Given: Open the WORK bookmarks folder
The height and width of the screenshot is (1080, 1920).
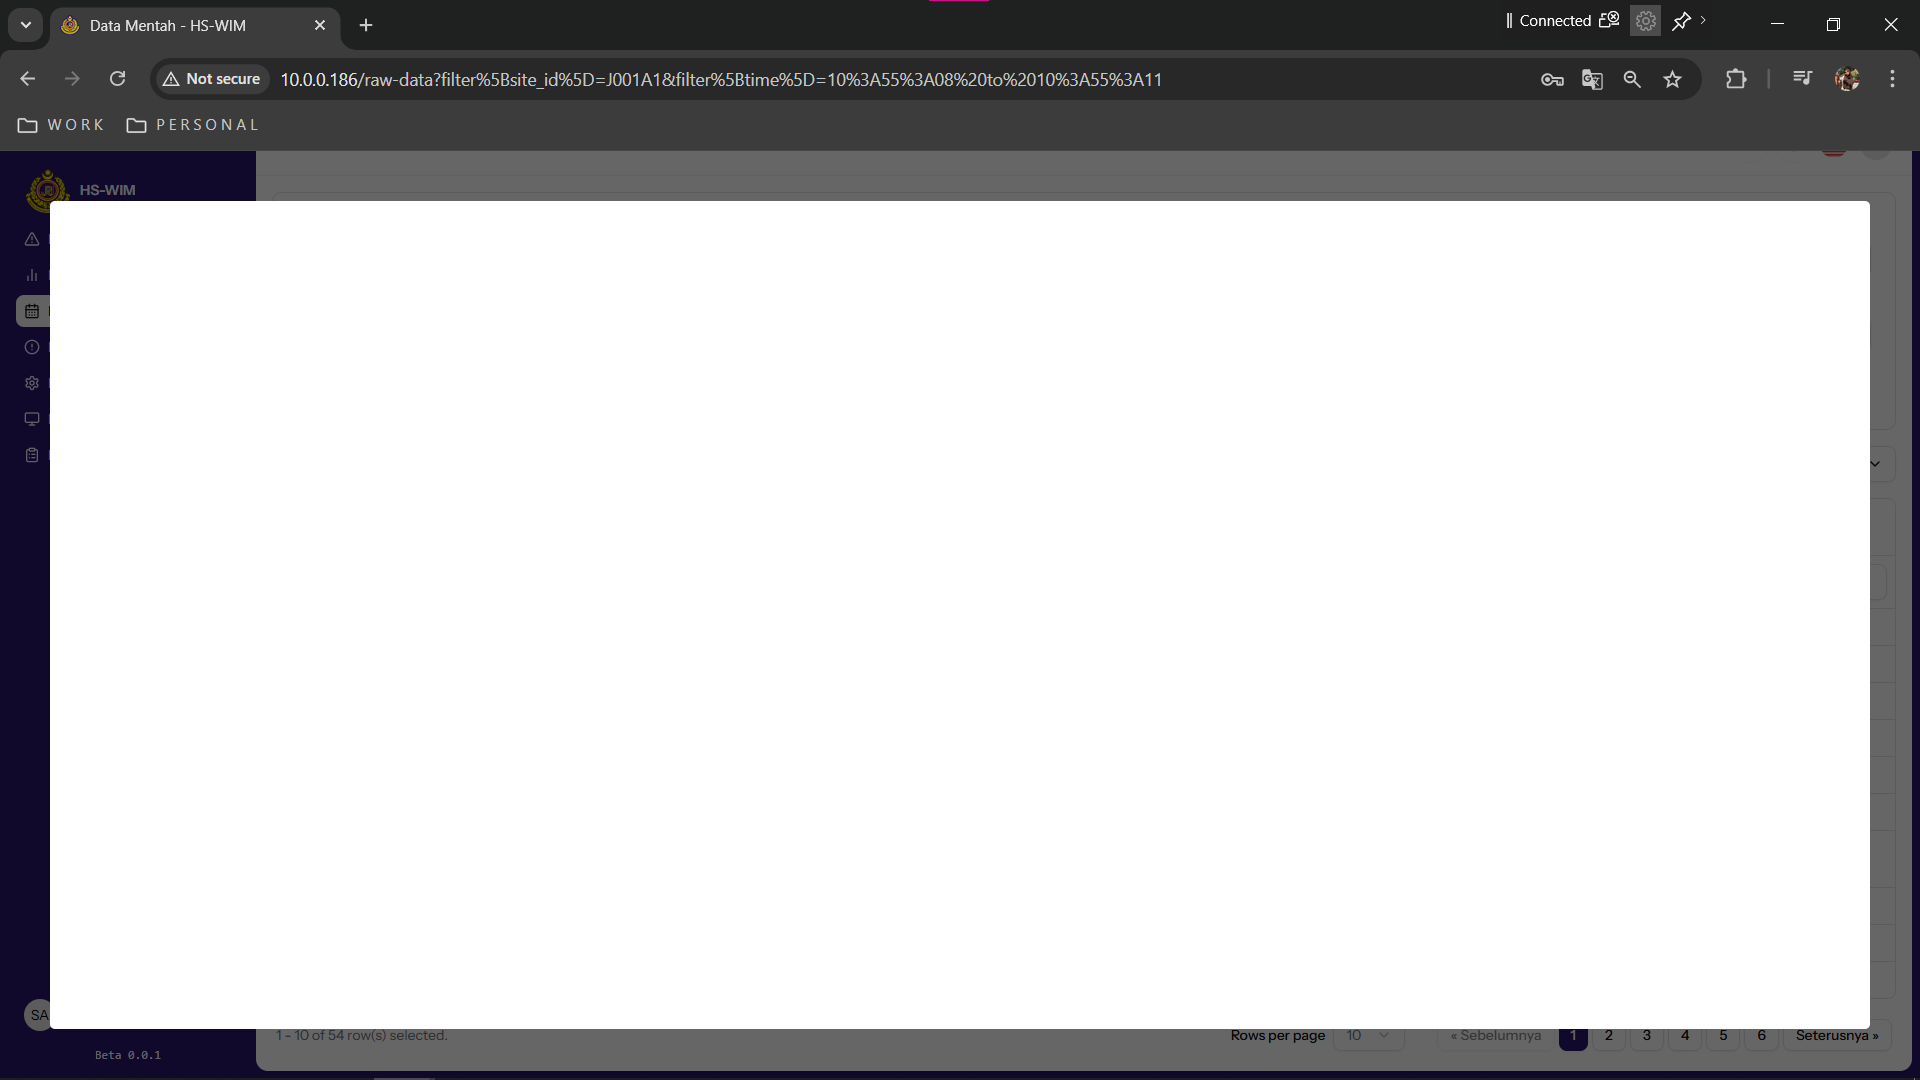Looking at the screenshot, I should (62, 125).
